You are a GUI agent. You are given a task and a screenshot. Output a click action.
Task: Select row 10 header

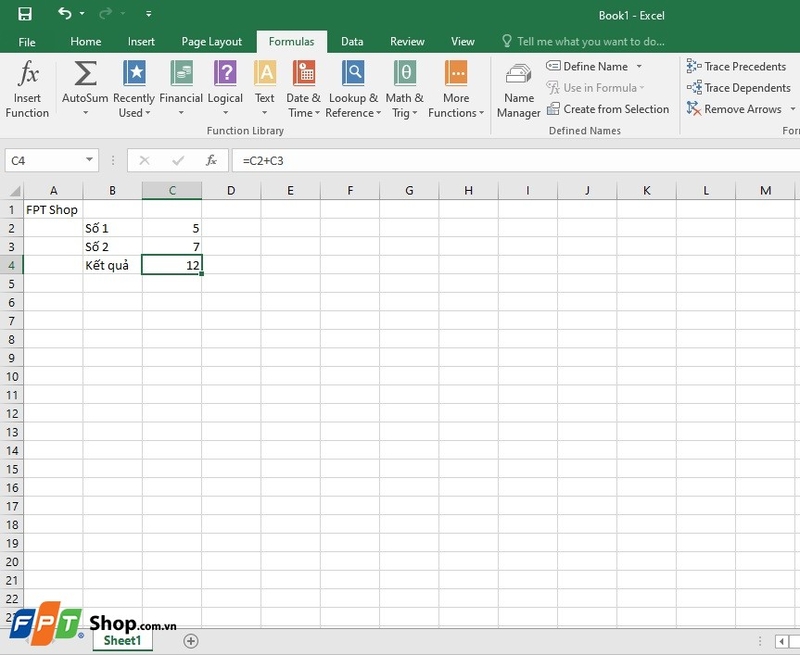tap(12, 376)
